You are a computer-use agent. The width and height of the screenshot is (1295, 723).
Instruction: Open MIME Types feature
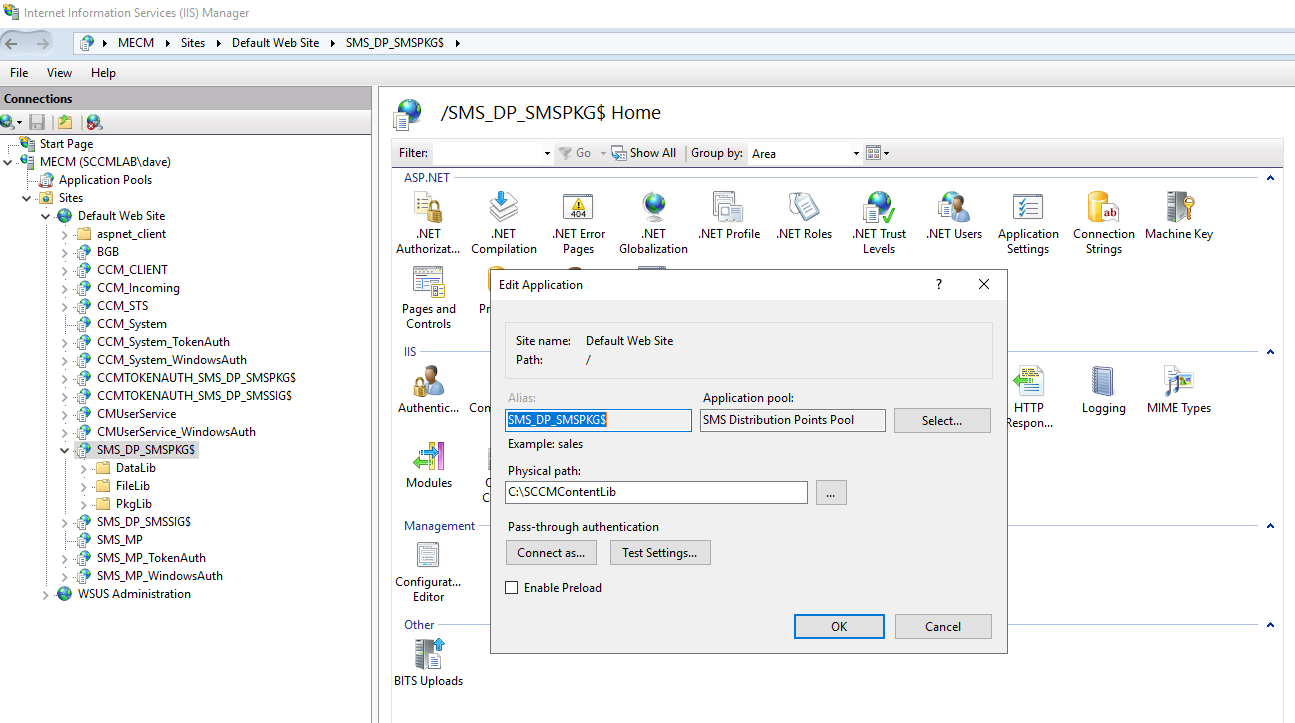coord(1179,390)
